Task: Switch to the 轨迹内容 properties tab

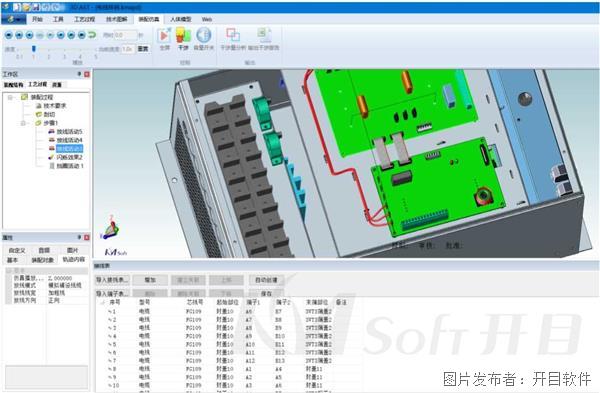Action: [74, 259]
